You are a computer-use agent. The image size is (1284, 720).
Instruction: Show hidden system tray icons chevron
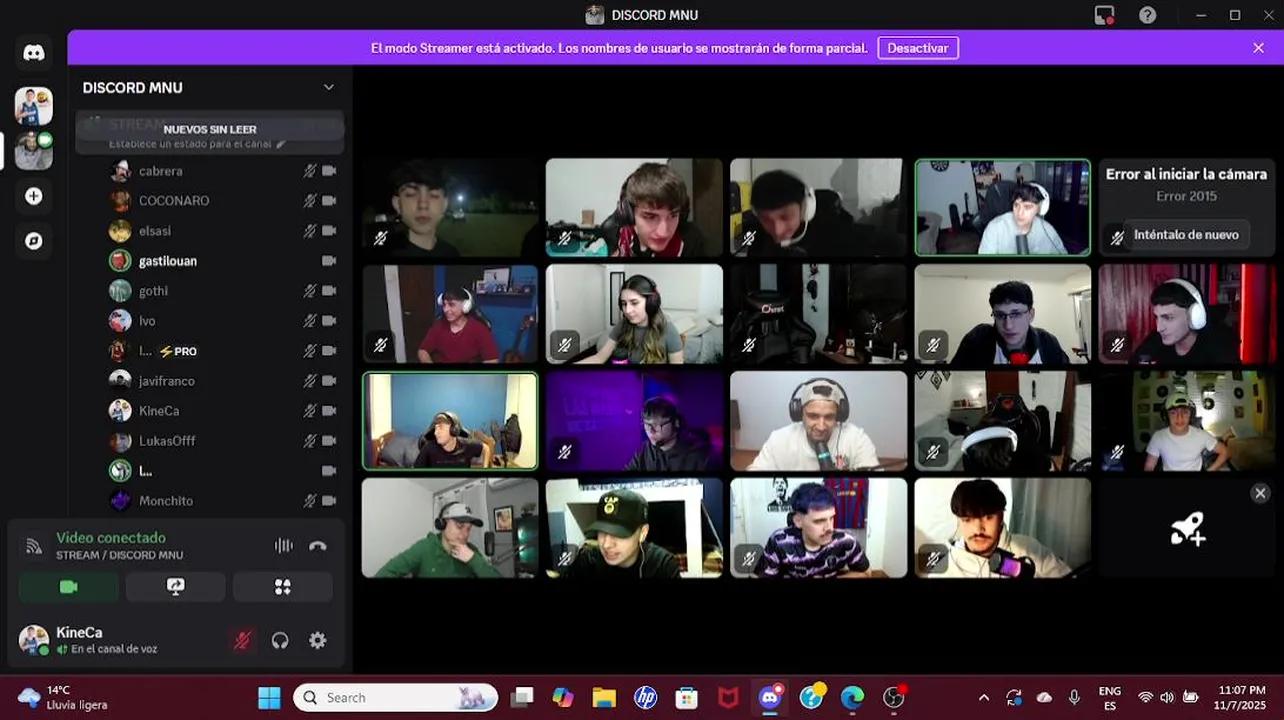(x=984, y=697)
